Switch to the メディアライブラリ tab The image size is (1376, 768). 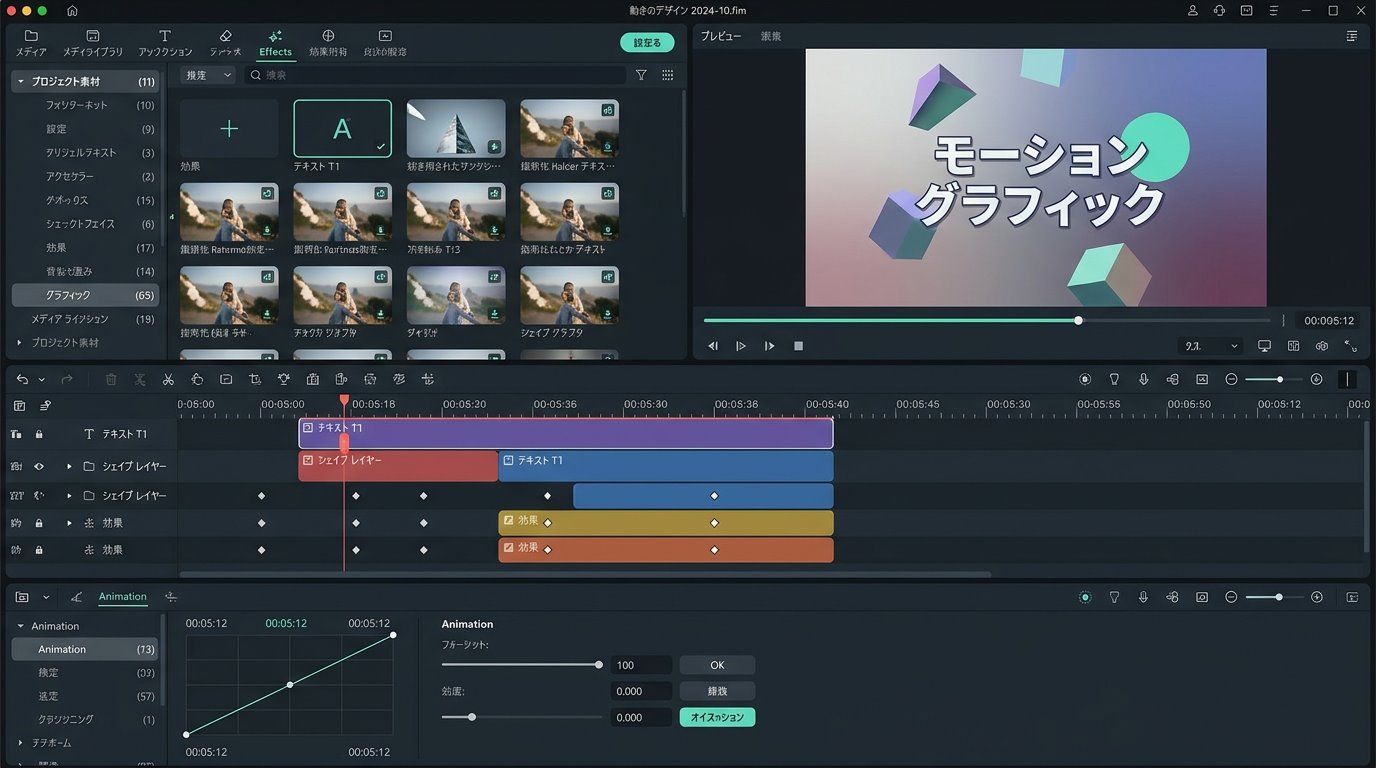(x=93, y=43)
